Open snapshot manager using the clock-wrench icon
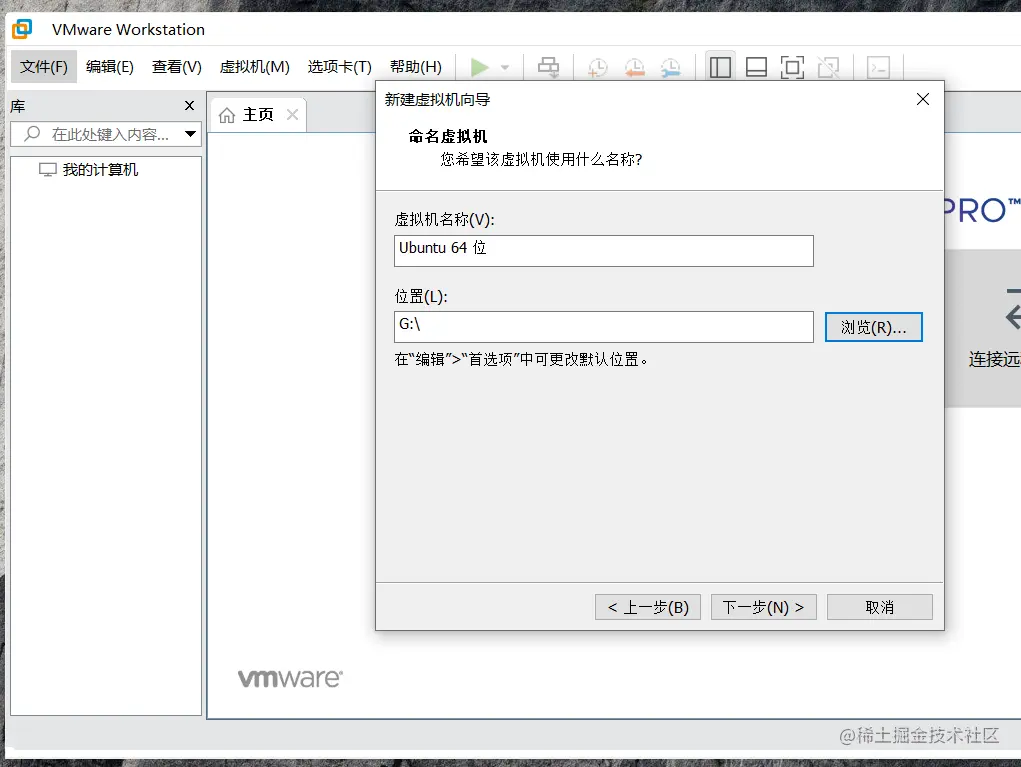The height and width of the screenshot is (767, 1021). pos(670,68)
